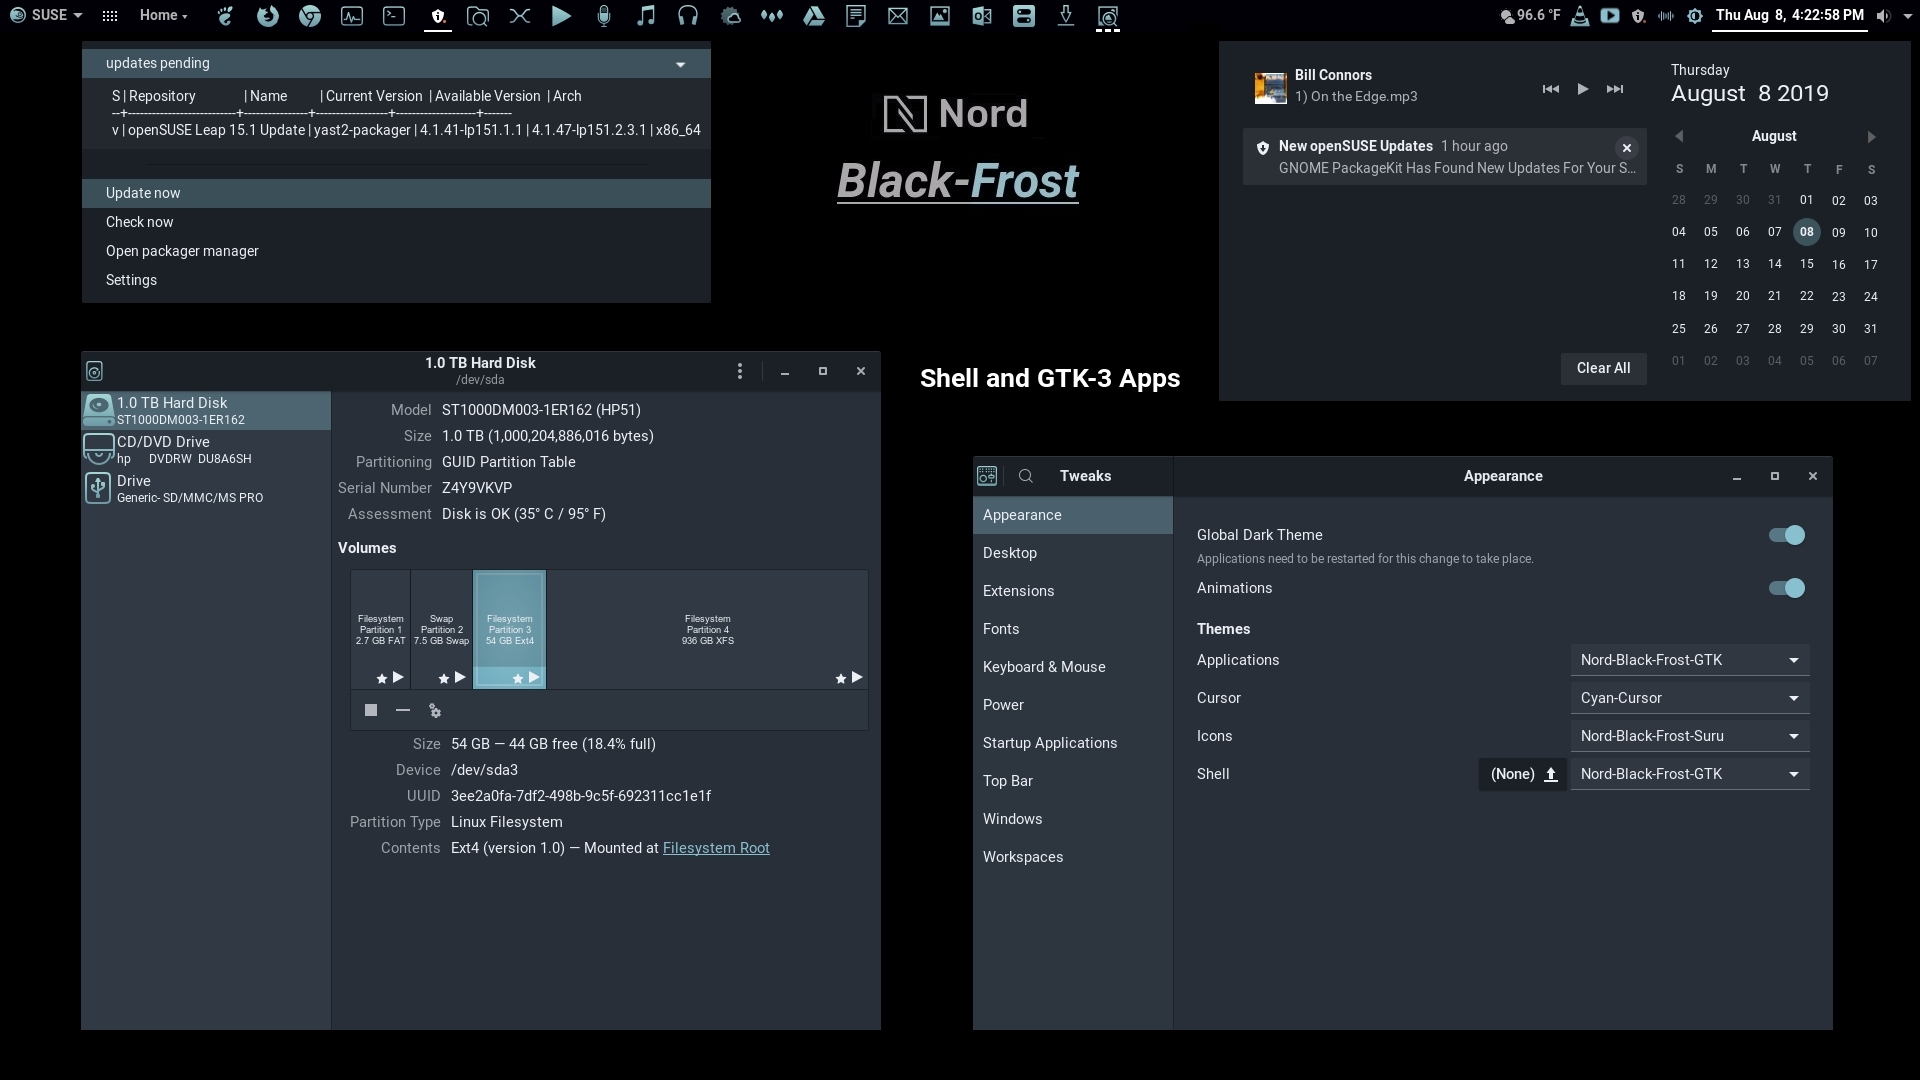
Task: Click the Disks app icon in window header
Action: click(94, 371)
